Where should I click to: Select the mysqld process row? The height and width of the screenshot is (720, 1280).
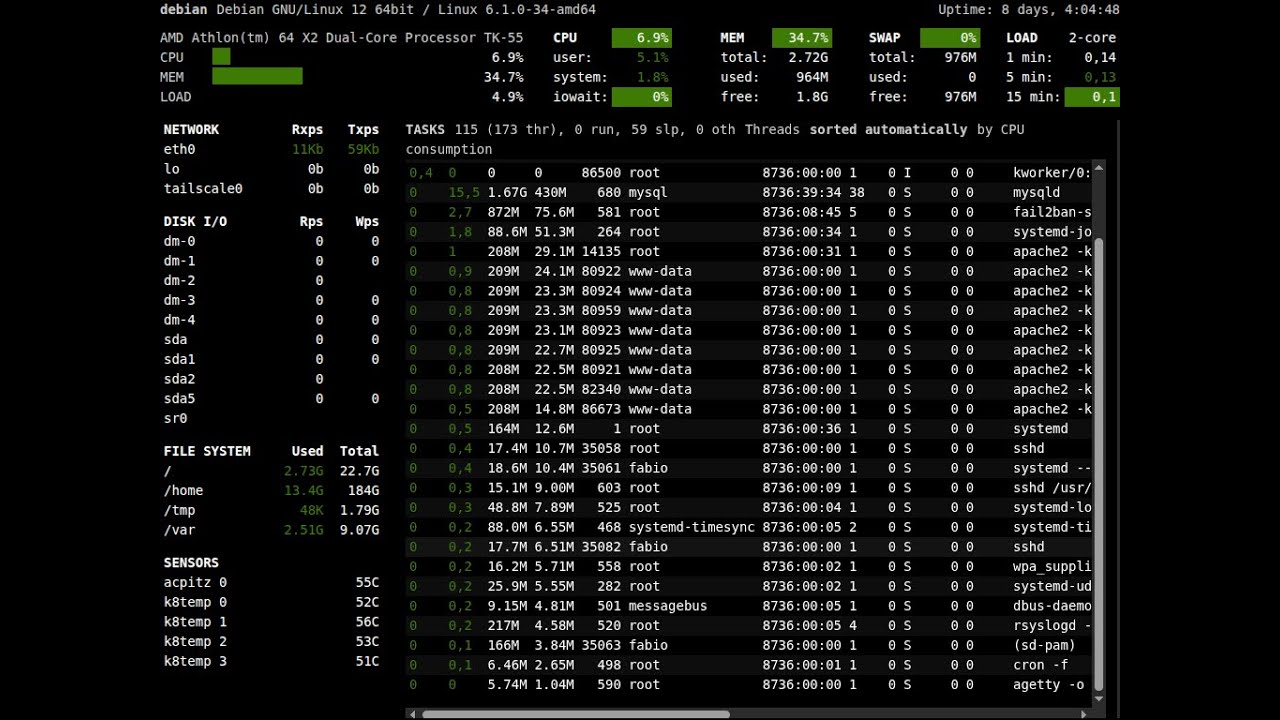[x=749, y=192]
